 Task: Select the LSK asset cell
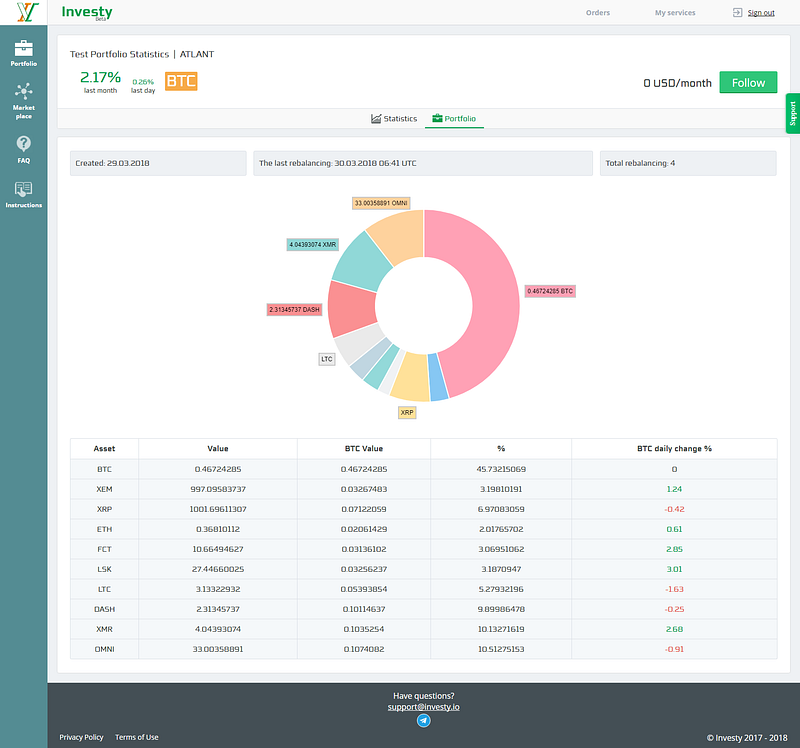click(104, 569)
